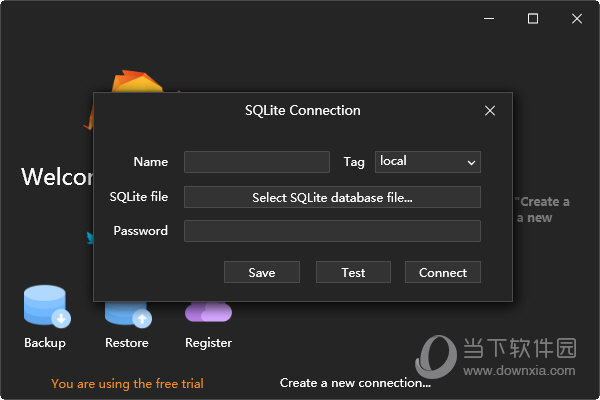Viewport: 600px width, 400px height.
Task: Click the Restore database icon
Action: pos(128,315)
